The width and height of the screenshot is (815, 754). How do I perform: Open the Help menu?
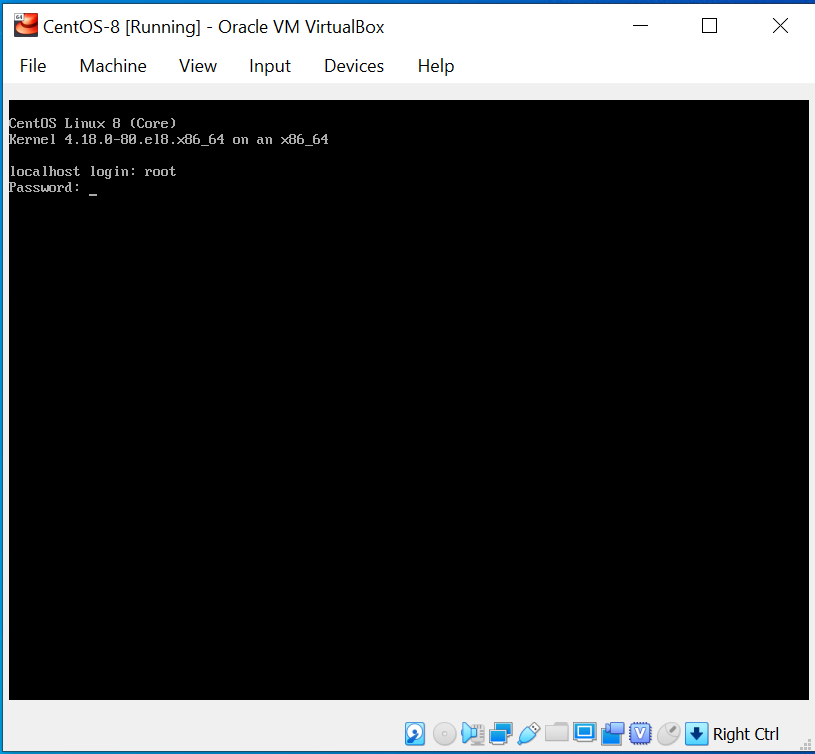tap(436, 66)
